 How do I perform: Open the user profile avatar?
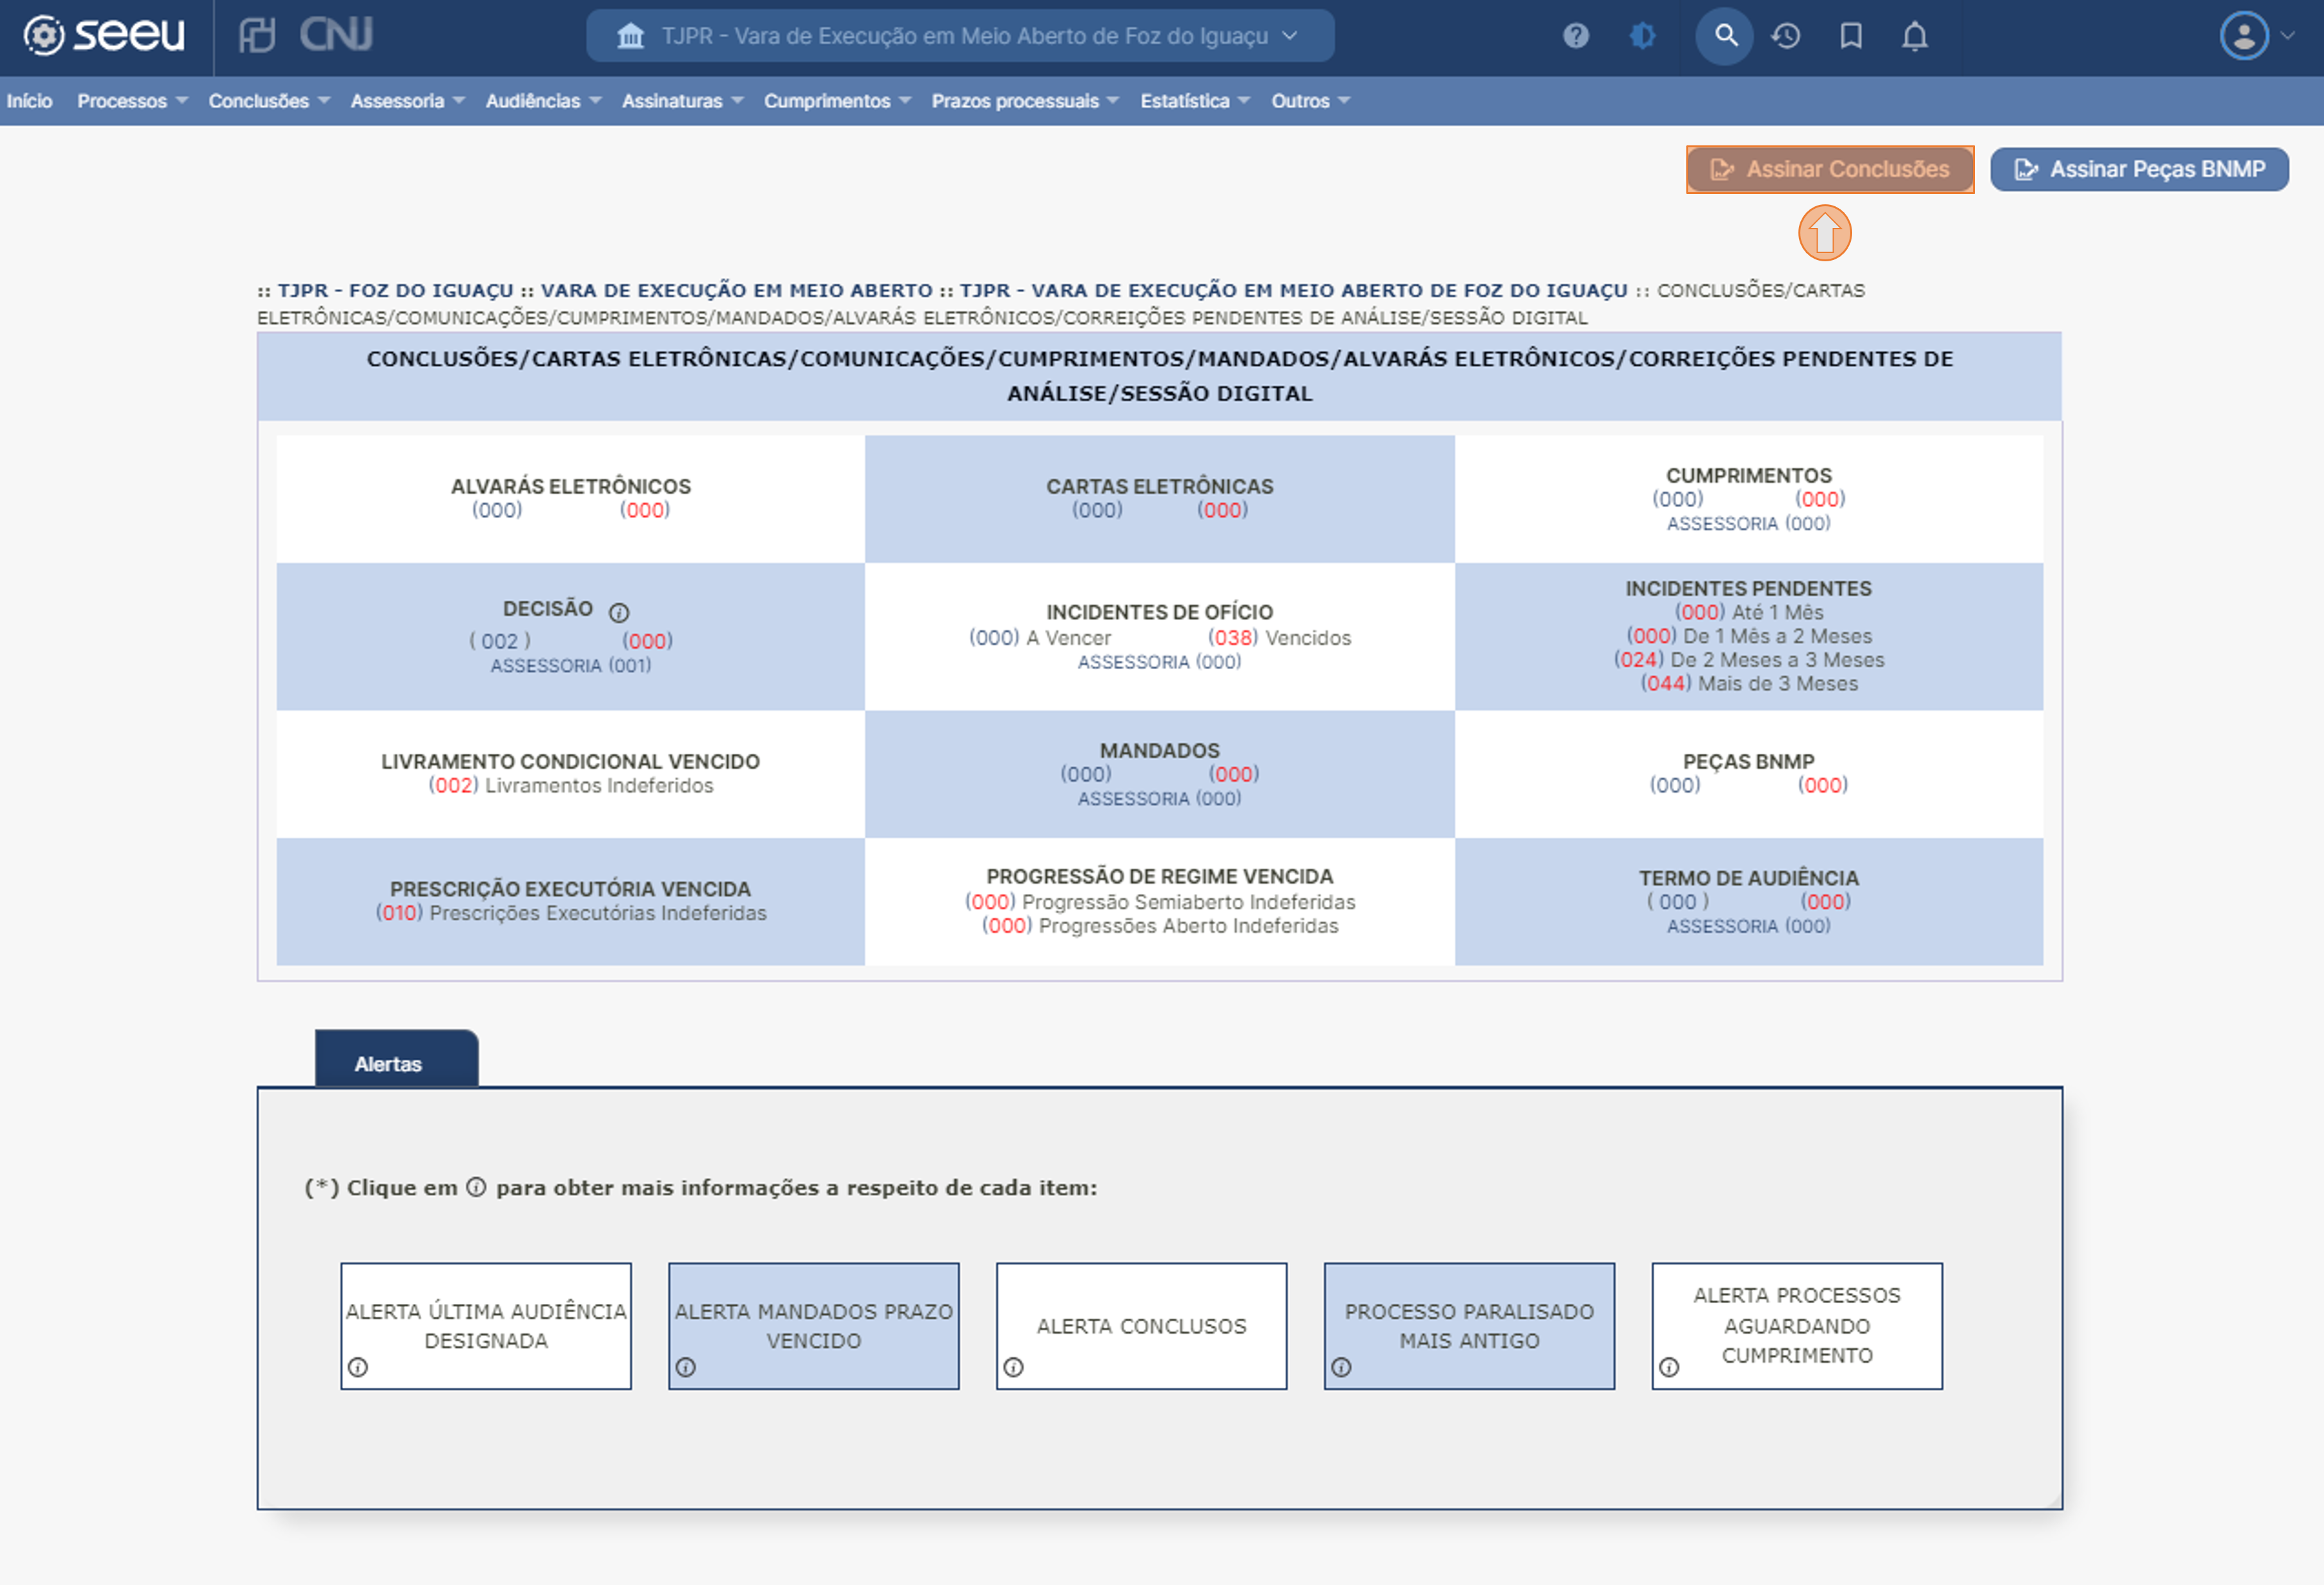pyautogui.click(x=2244, y=36)
